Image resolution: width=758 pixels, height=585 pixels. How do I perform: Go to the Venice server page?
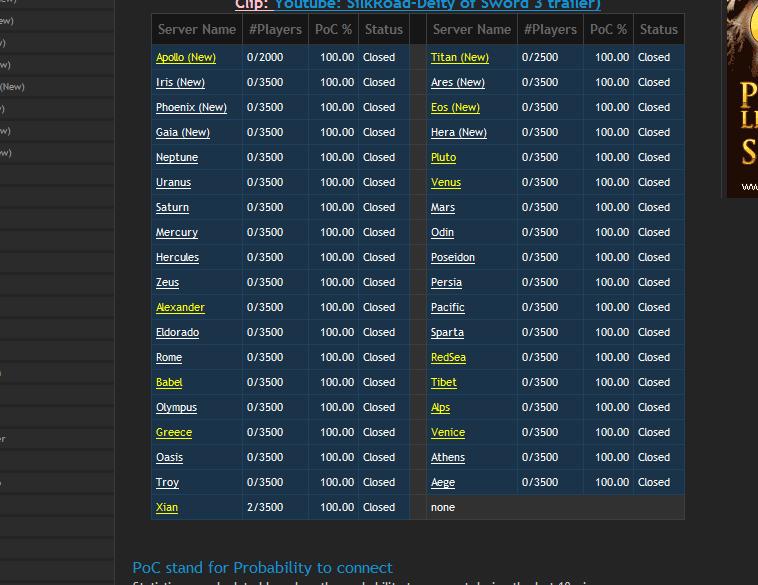coord(447,433)
